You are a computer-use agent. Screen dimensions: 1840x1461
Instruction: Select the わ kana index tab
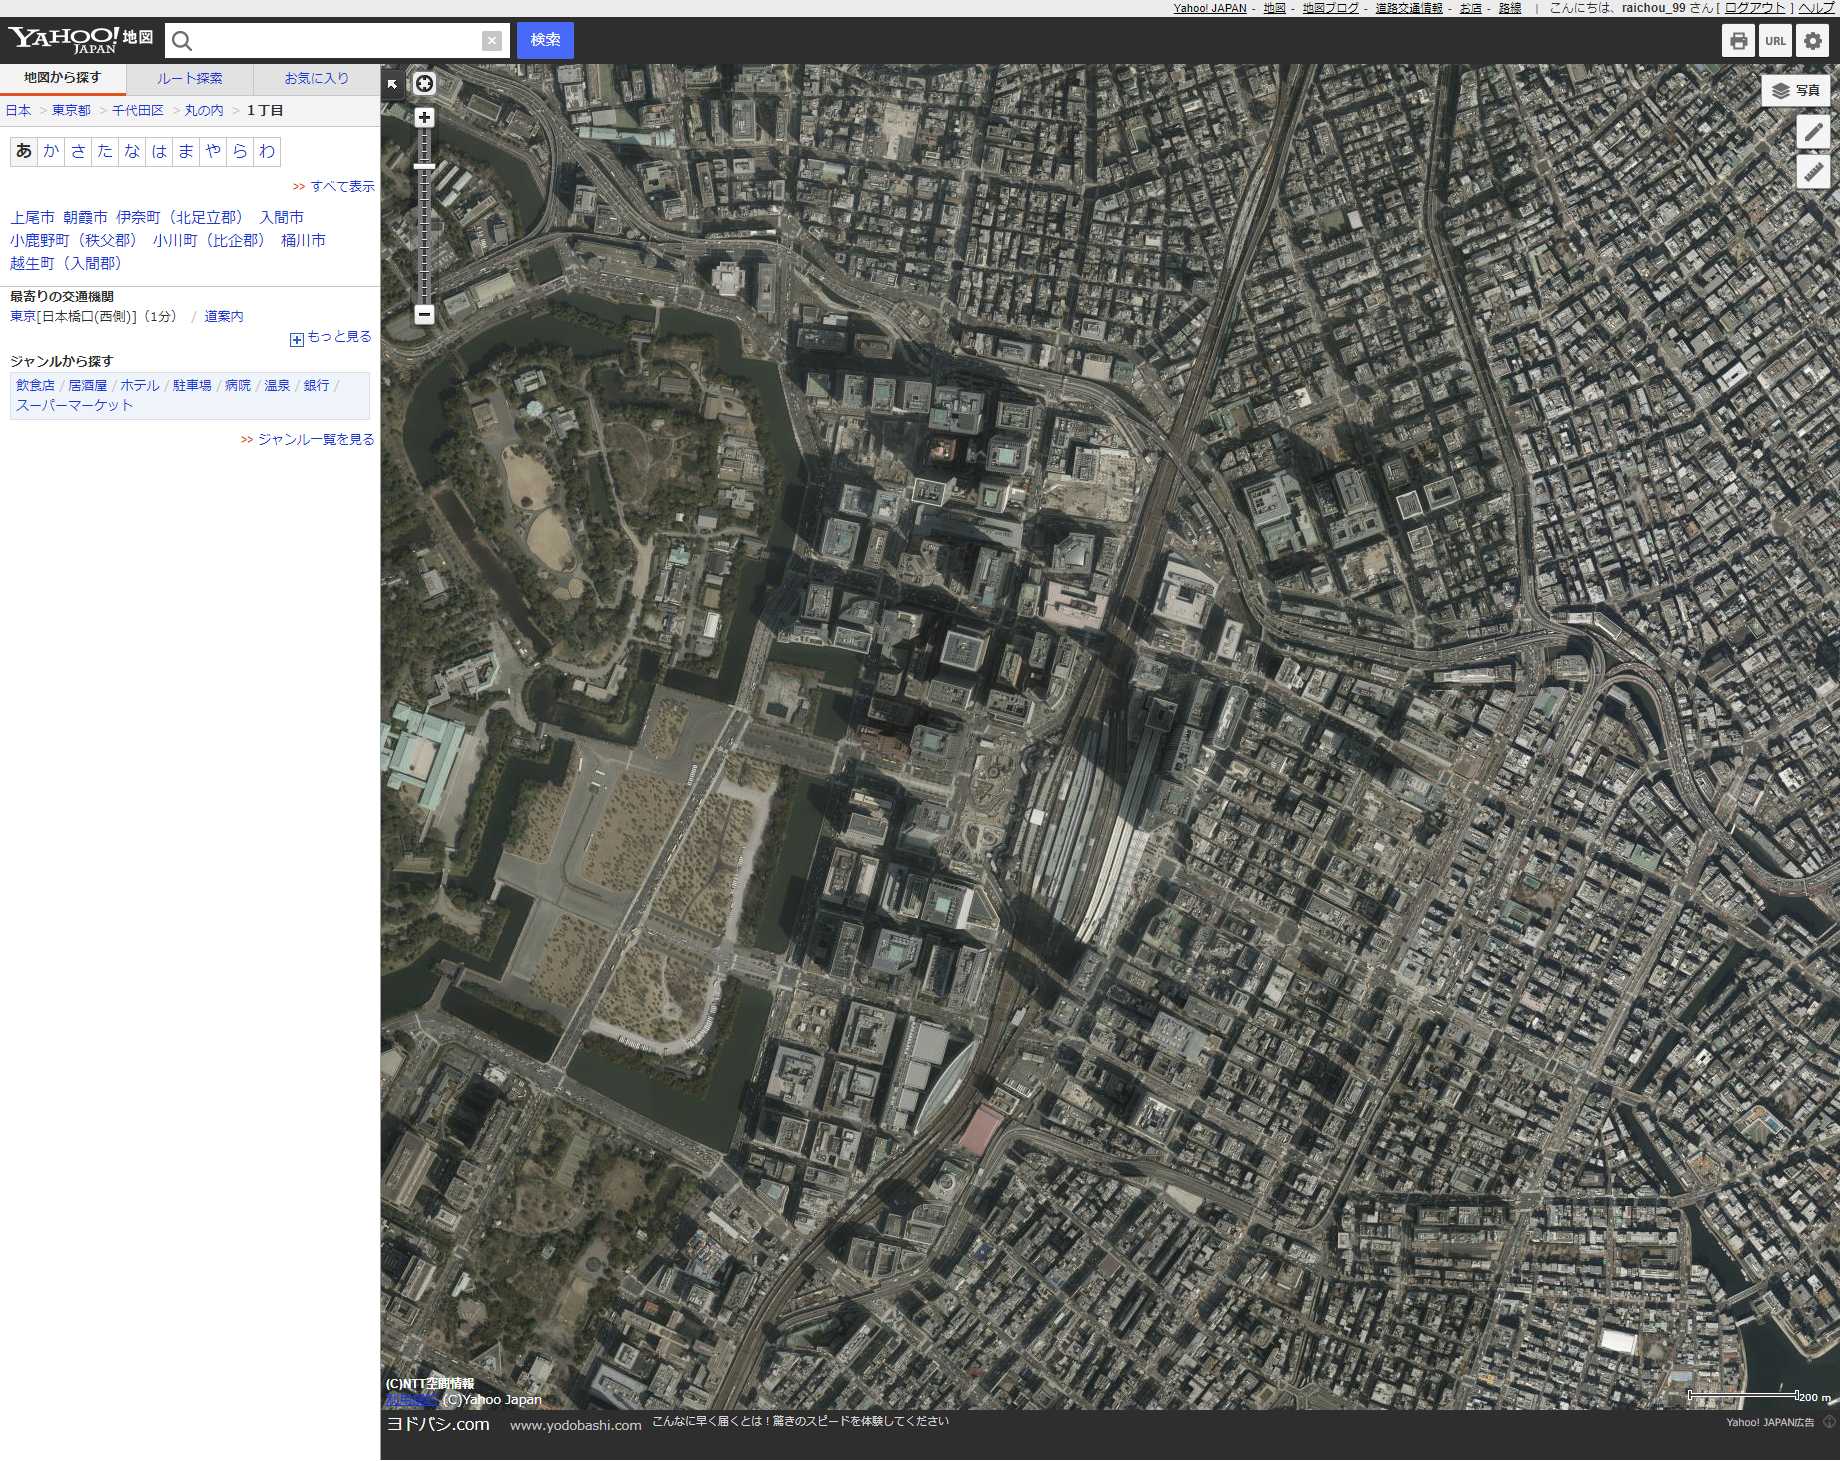click(x=267, y=151)
